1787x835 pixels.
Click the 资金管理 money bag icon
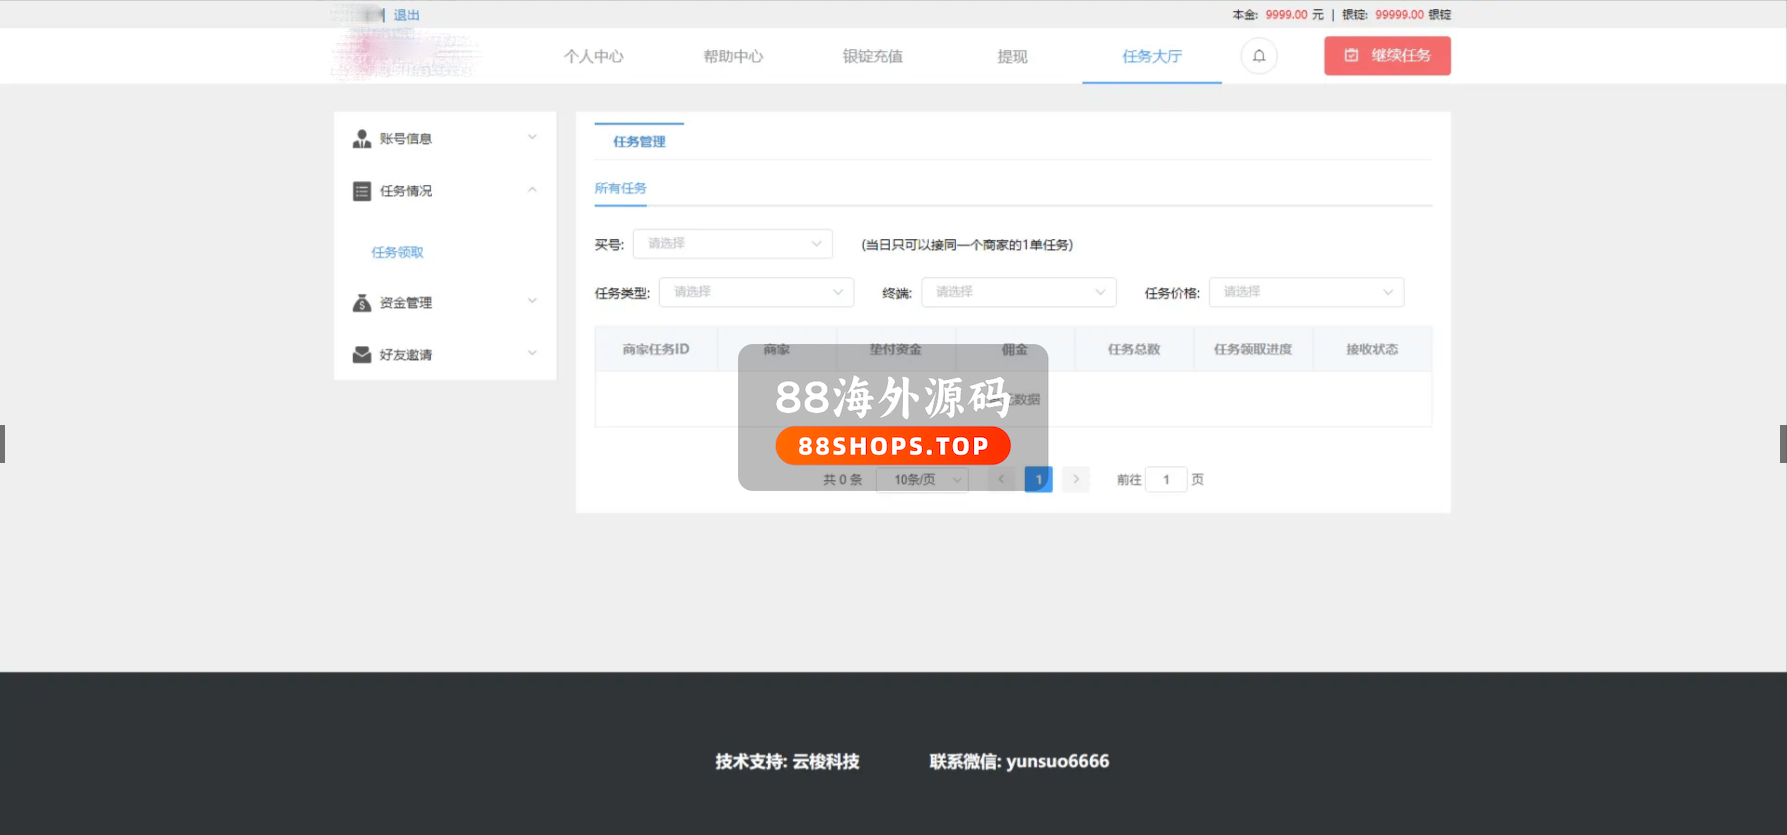coord(362,303)
